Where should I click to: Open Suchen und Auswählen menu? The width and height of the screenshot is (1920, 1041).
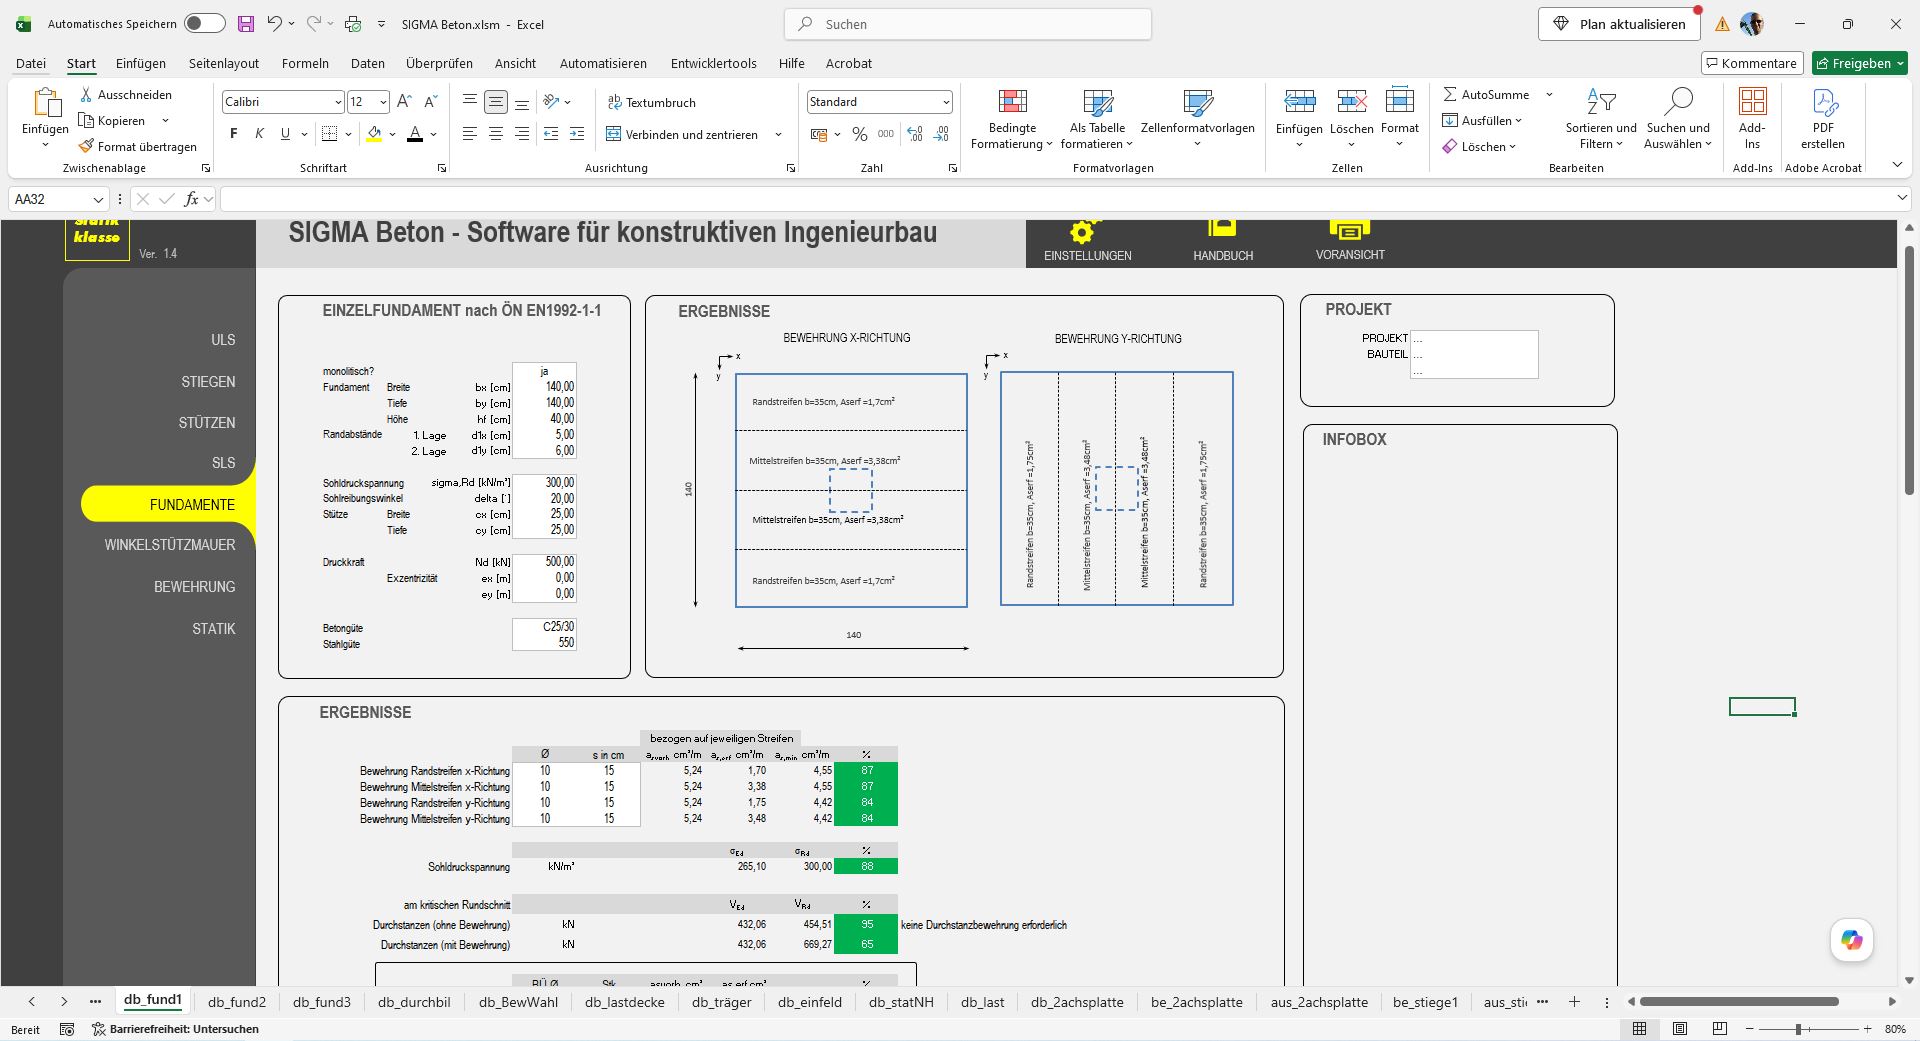coord(1678,120)
